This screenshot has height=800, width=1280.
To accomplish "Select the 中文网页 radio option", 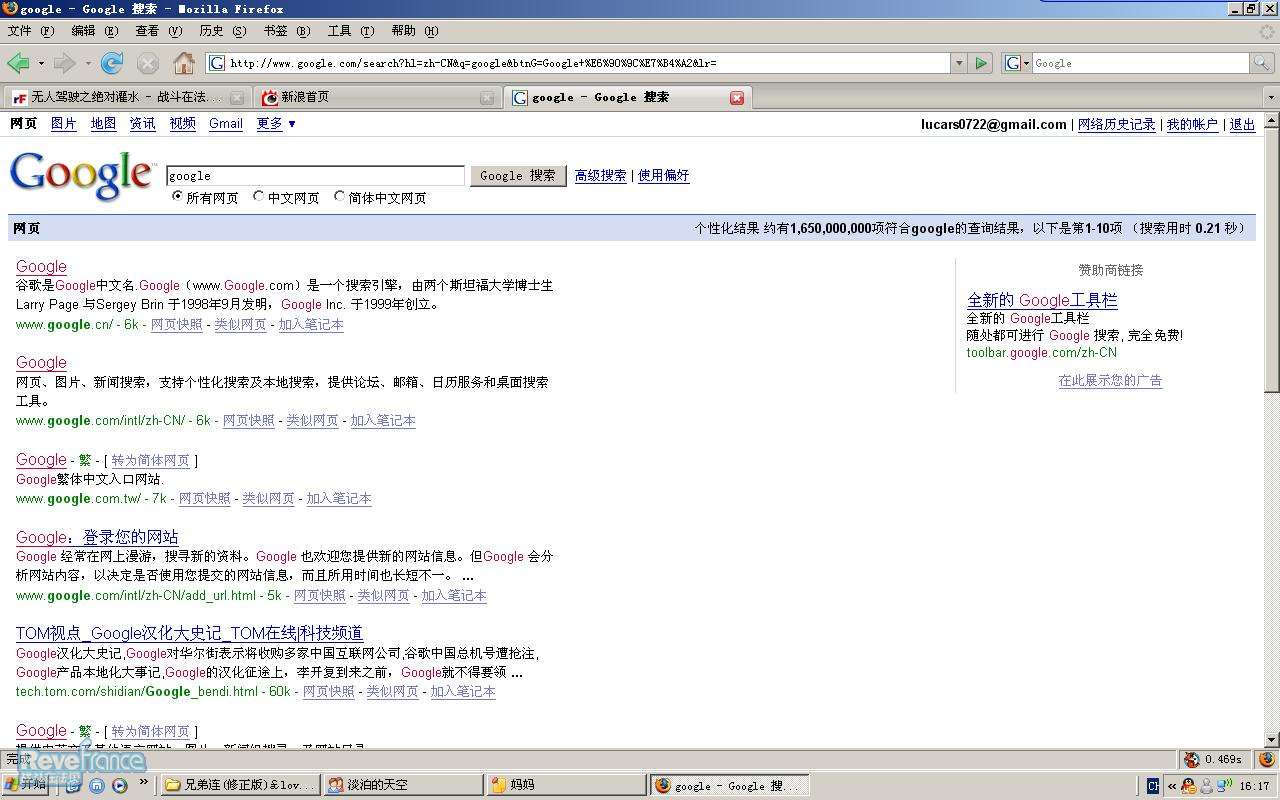I will tap(259, 197).
